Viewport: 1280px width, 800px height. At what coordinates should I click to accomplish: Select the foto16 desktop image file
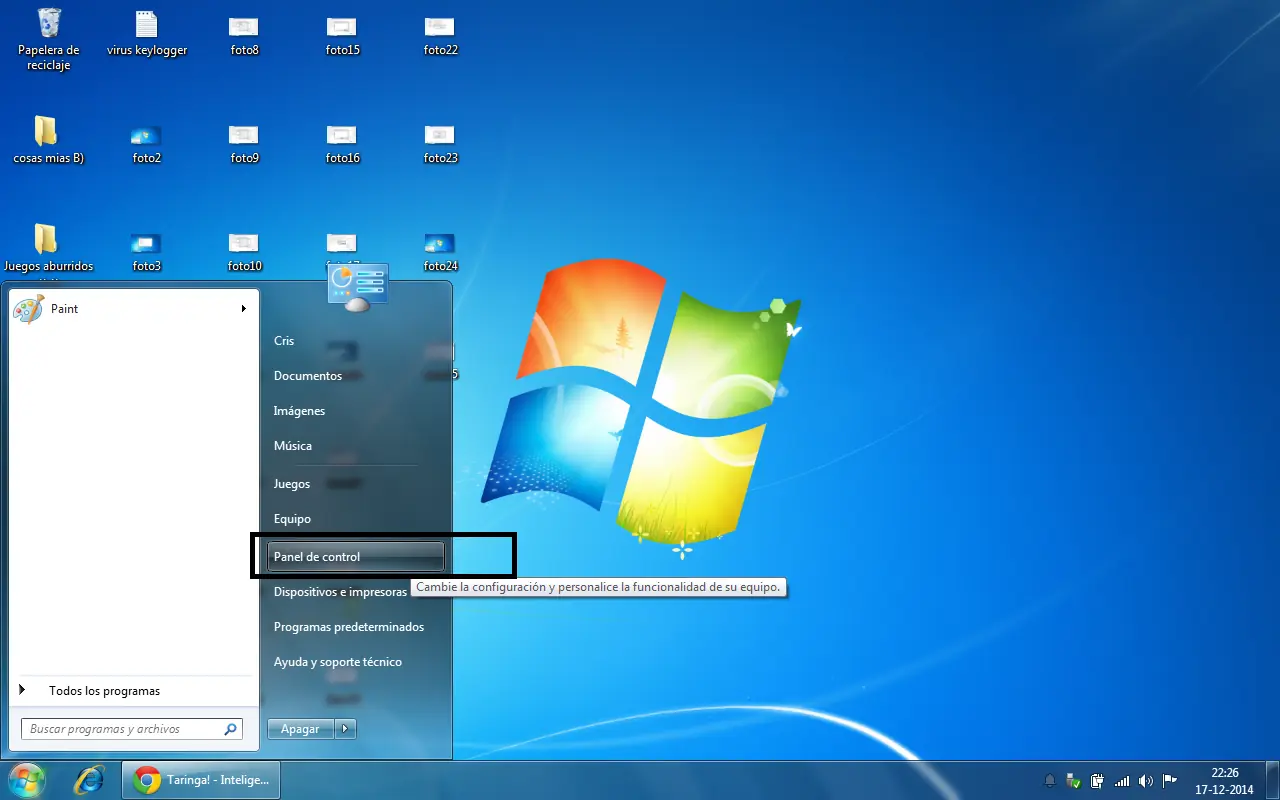click(342, 143)
